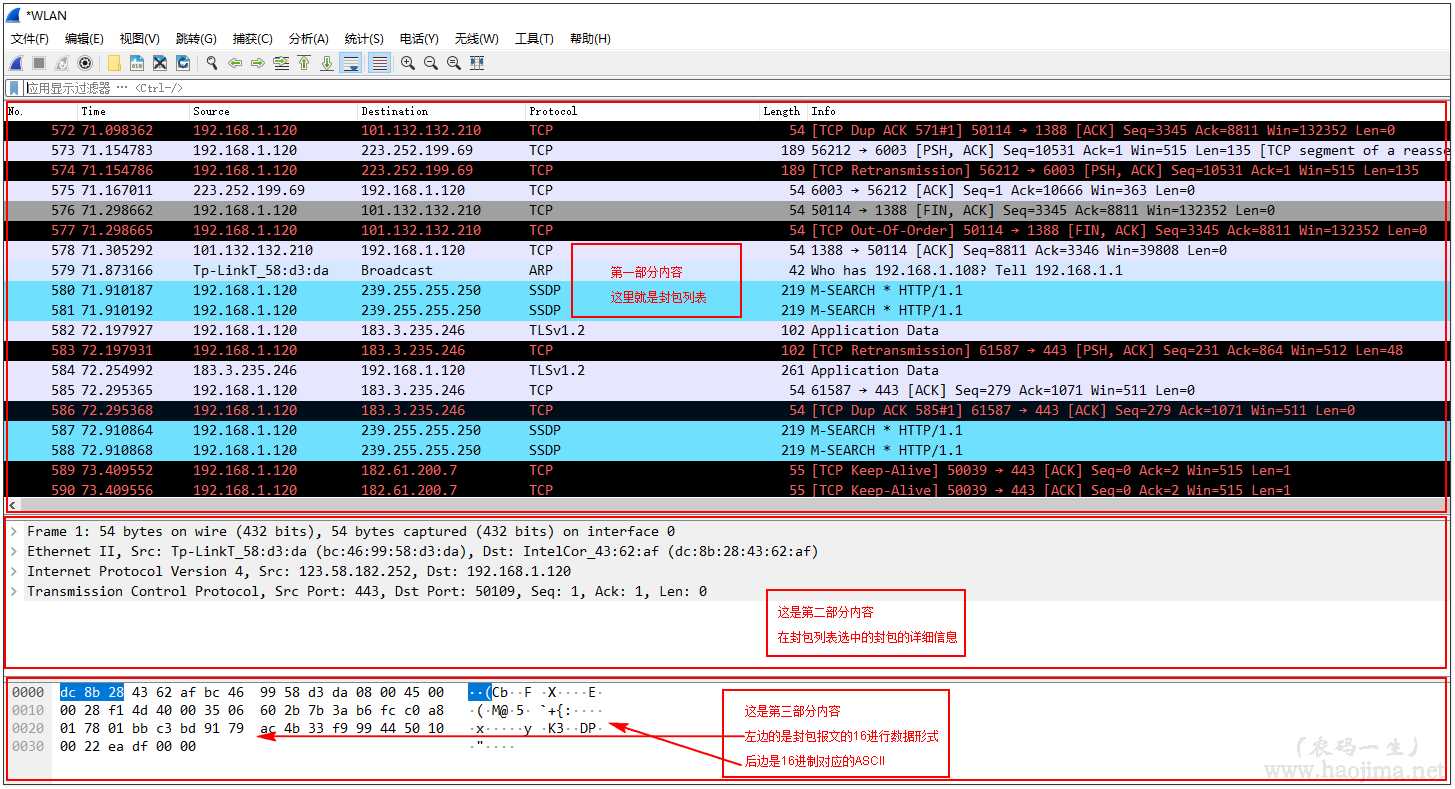Save this capture file
This screenshot has width=1455, height=789.
tap(137, 63)
